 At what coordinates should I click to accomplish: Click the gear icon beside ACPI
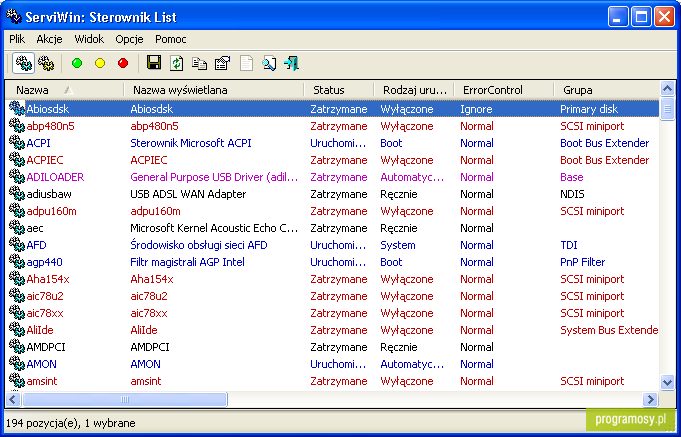tap(17, 143)
